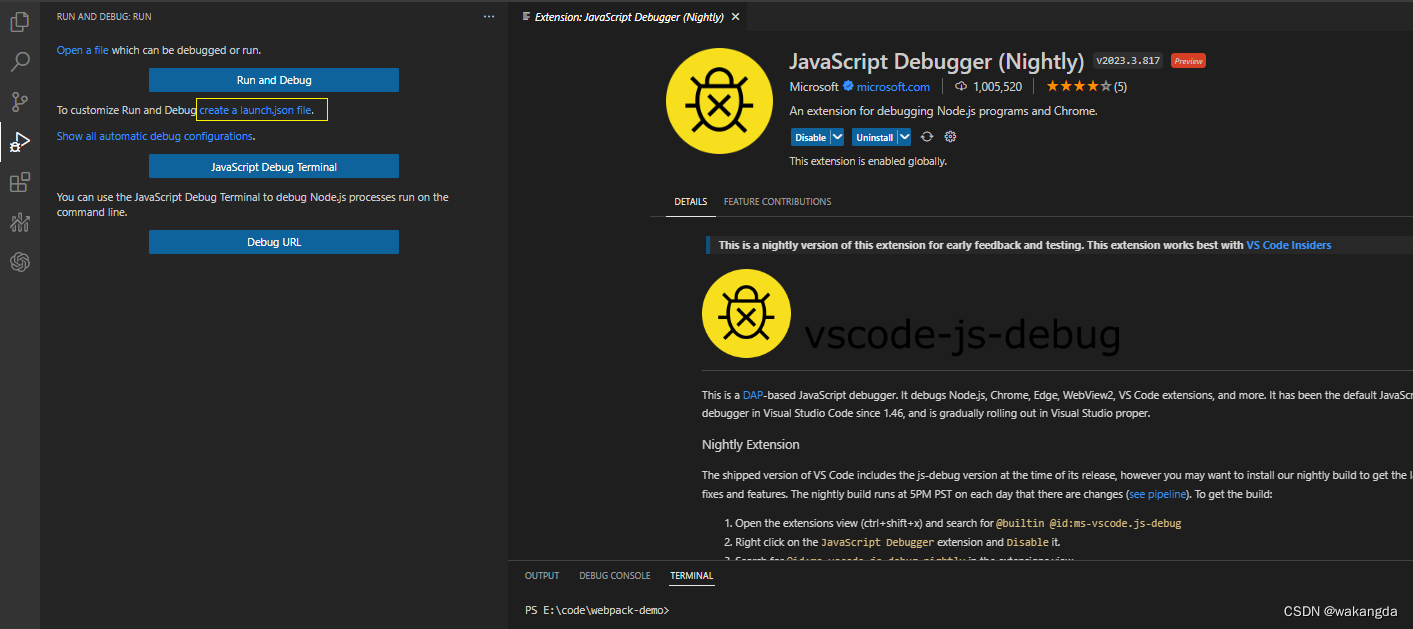This screenshot has height=629, width=1413.
Task: Click the 1,005,520 install count
Action: coord(997,87)
